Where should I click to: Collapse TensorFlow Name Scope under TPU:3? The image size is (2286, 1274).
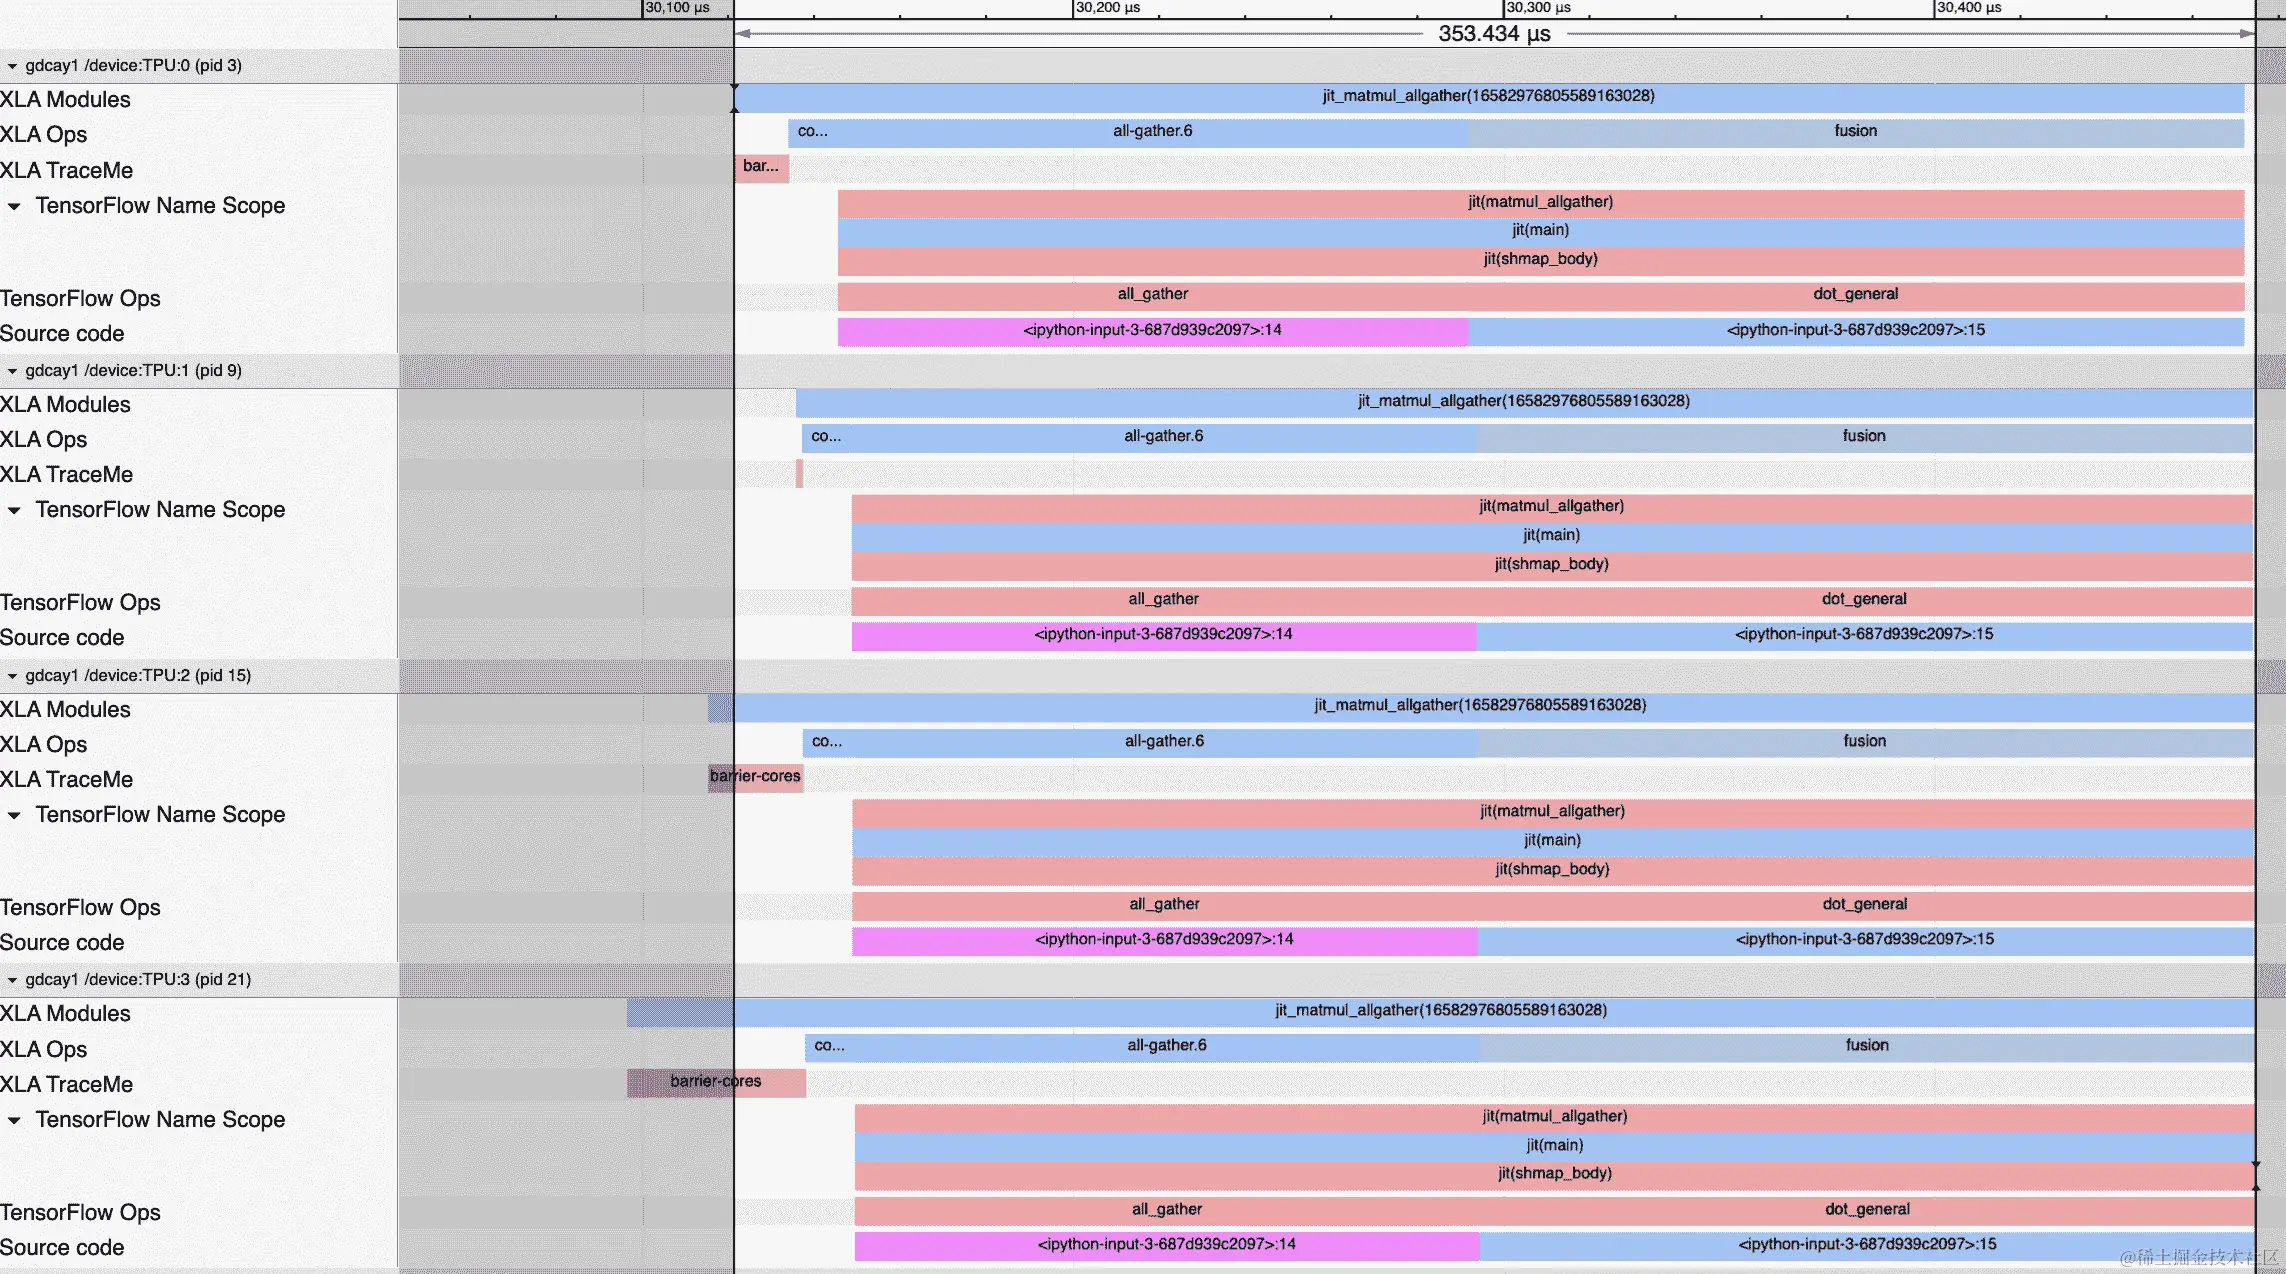pyautogui.click(x=14, y=1120)
